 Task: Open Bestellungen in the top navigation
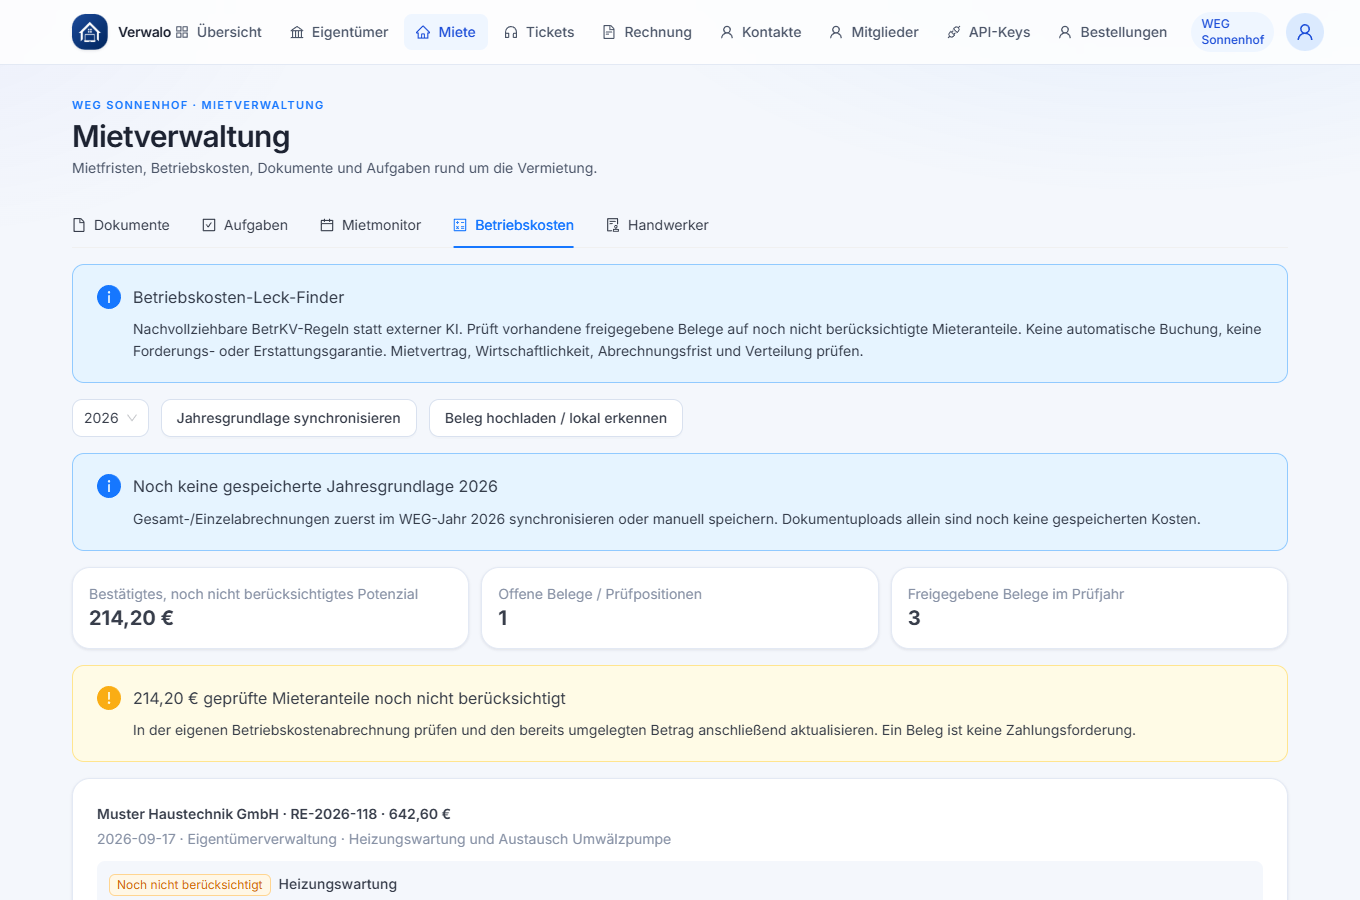coord(1113,32)
